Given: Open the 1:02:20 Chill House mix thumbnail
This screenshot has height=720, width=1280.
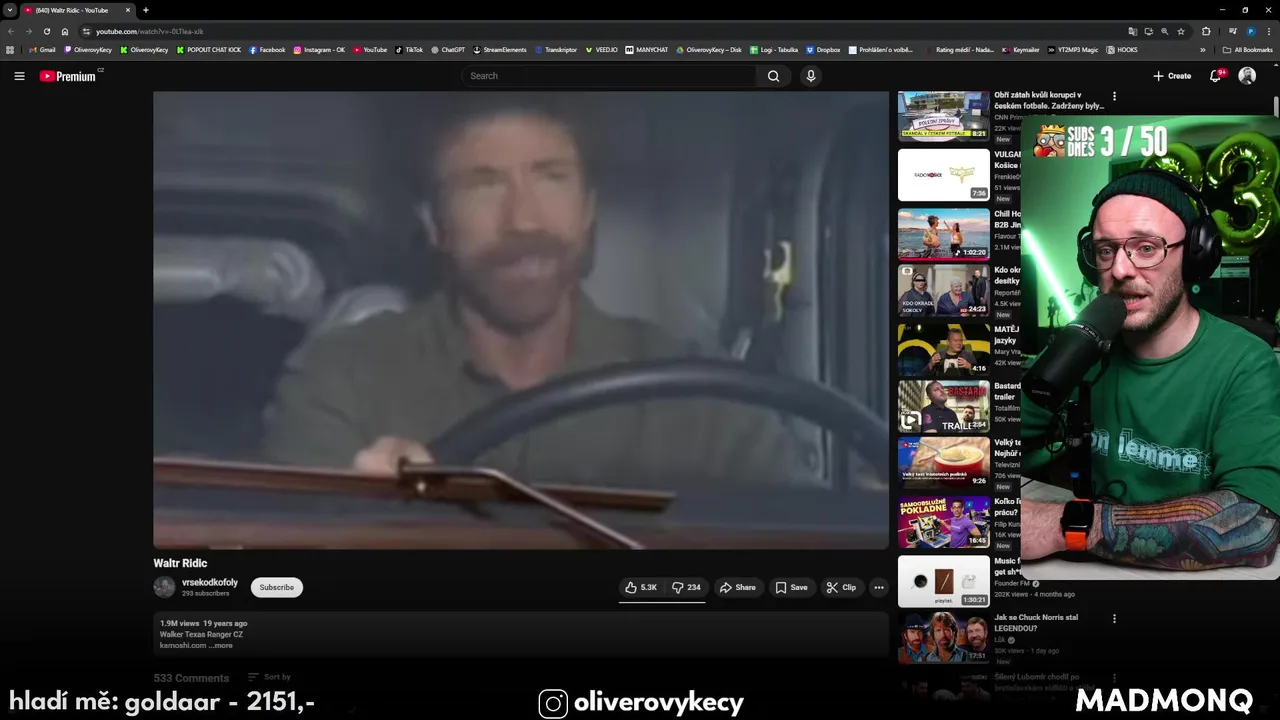Looking at the screenshot, I should pos(944,233).
